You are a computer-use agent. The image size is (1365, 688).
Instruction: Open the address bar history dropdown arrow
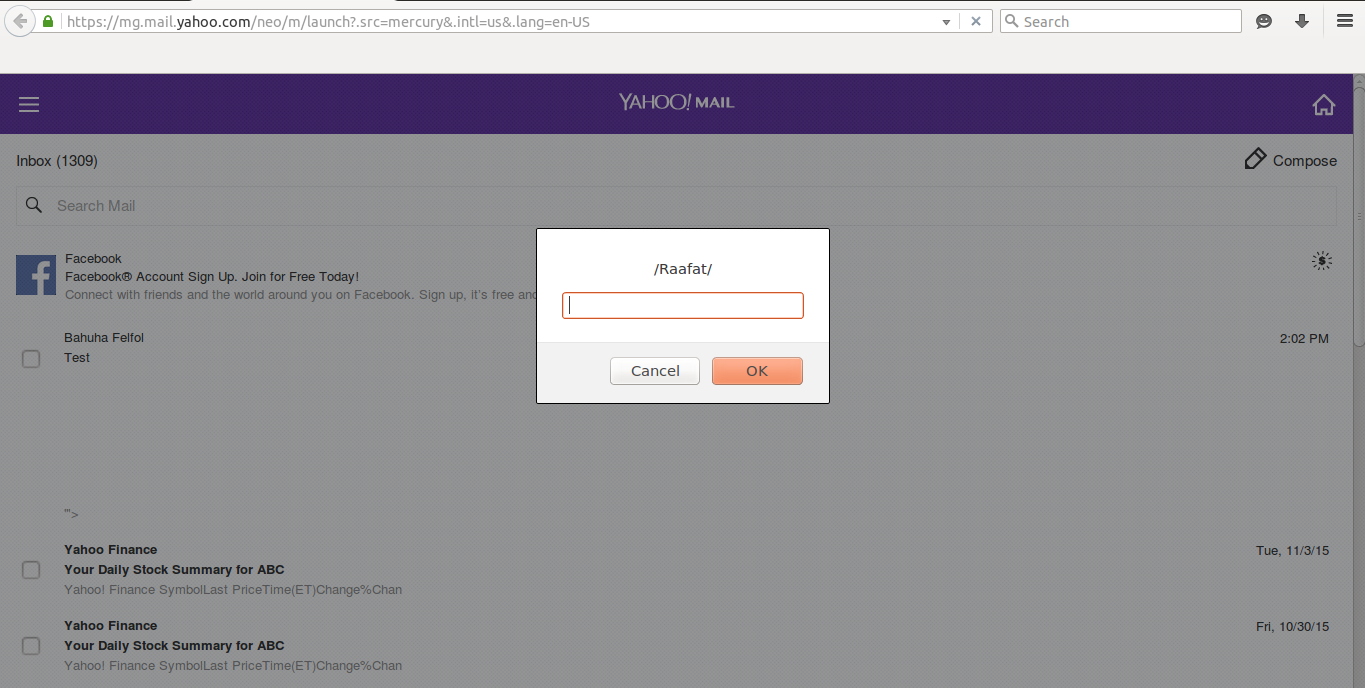[x=946, y=22]
